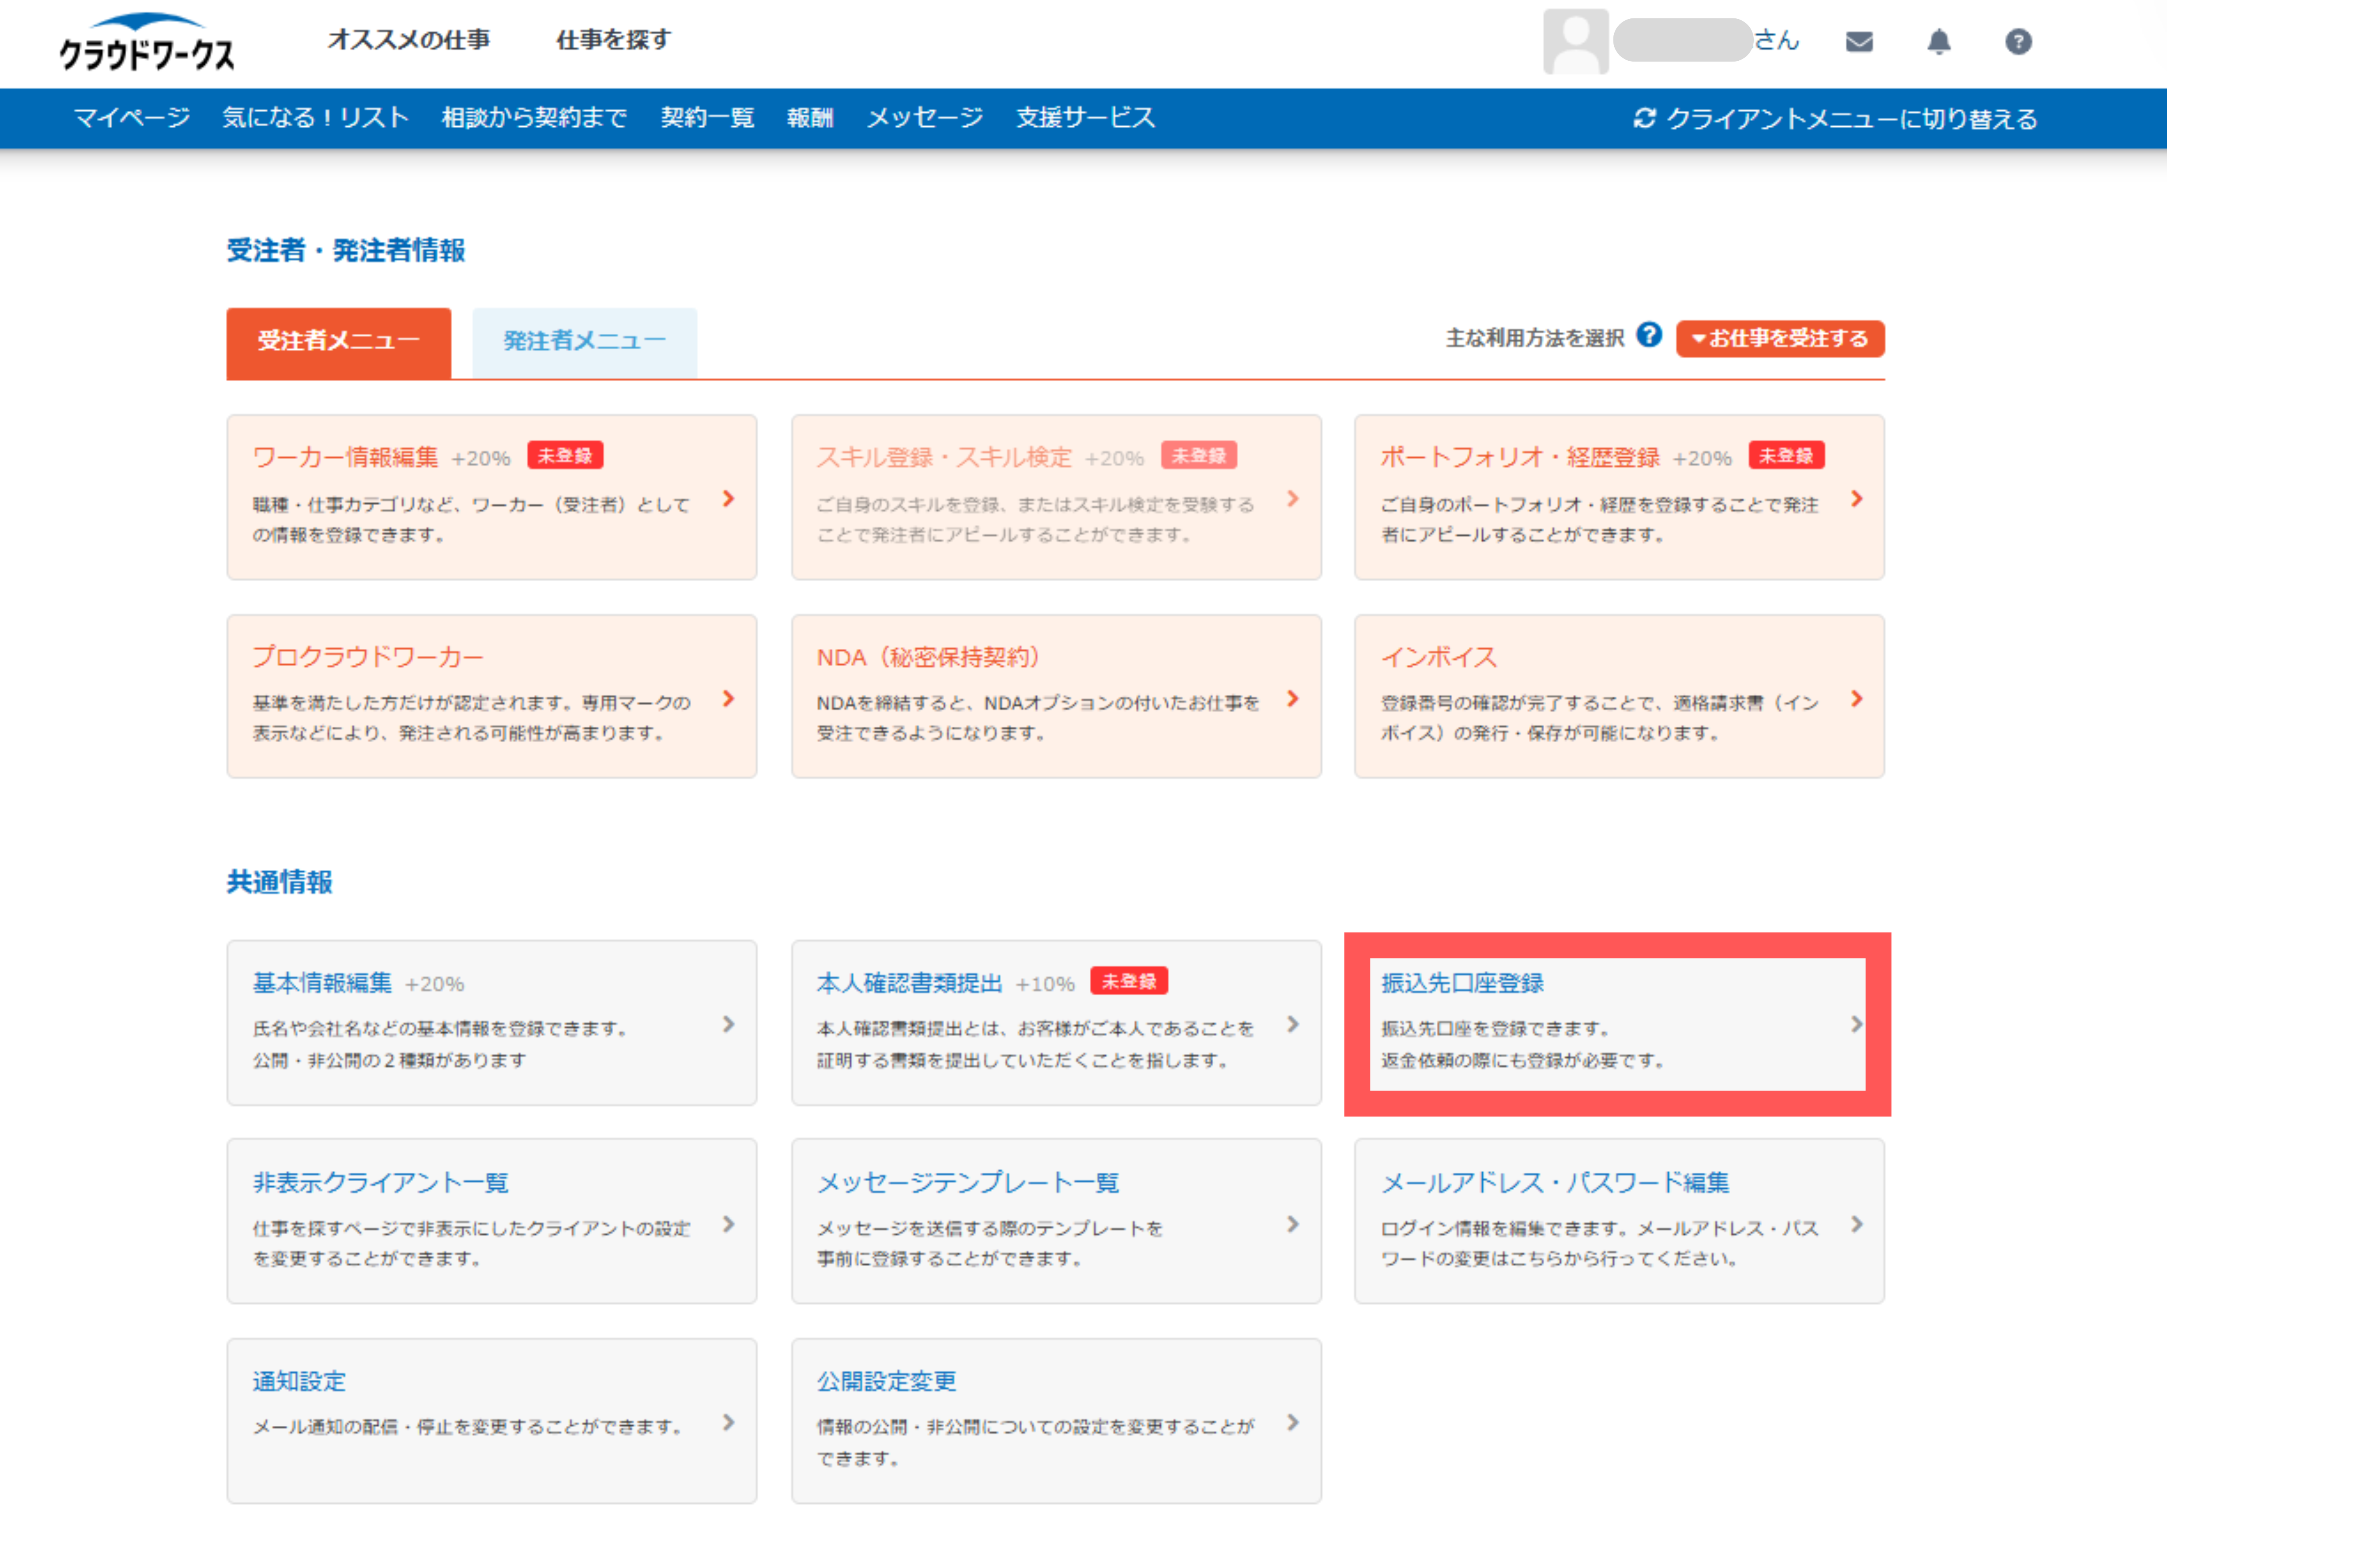Click chevron on メッセージテンプレート一覧 card
The width and height of the screenshot is (2357, 1568).
click(x=1292, y=1224)
